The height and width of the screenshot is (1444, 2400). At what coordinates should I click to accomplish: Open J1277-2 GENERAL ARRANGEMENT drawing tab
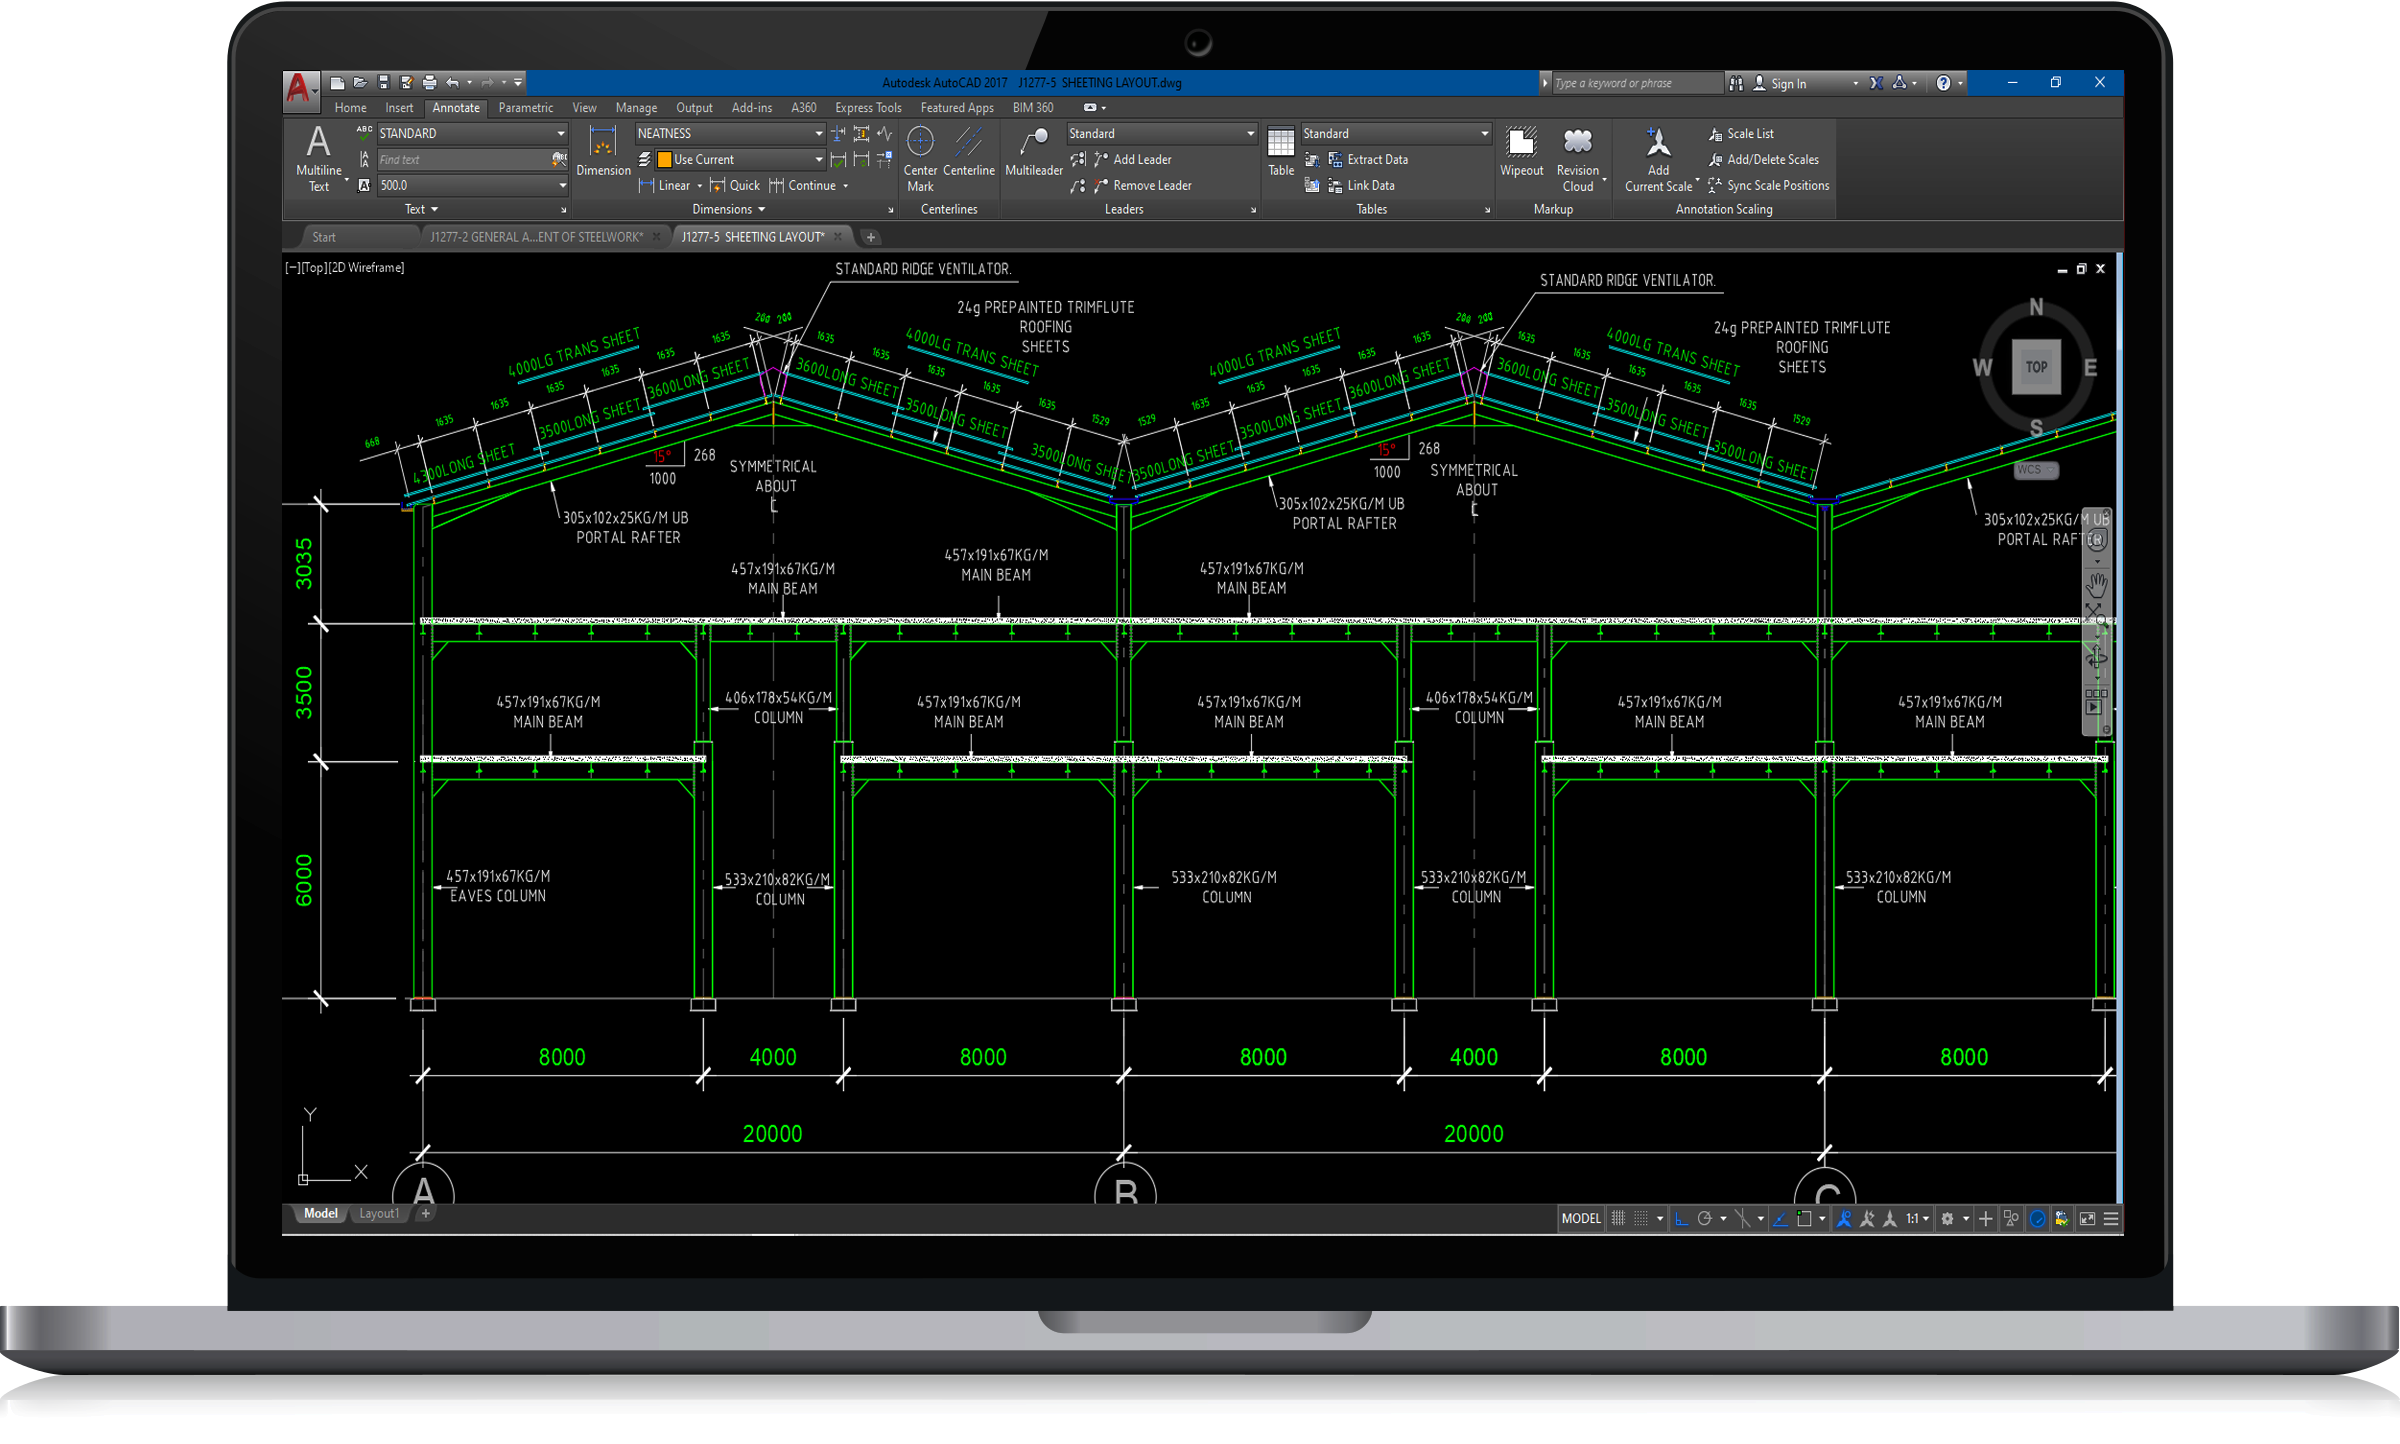tap(536, 237)
